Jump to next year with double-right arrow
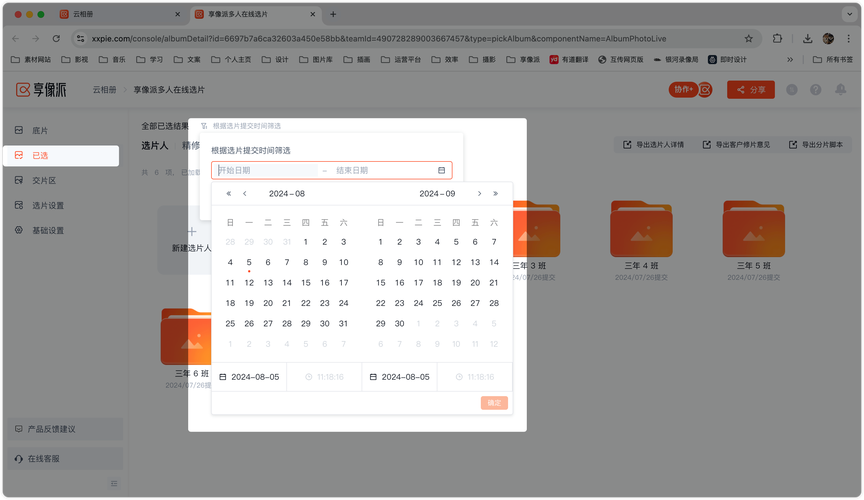The height and width of the screenshot is (500, 864). [x=495, y=194]
